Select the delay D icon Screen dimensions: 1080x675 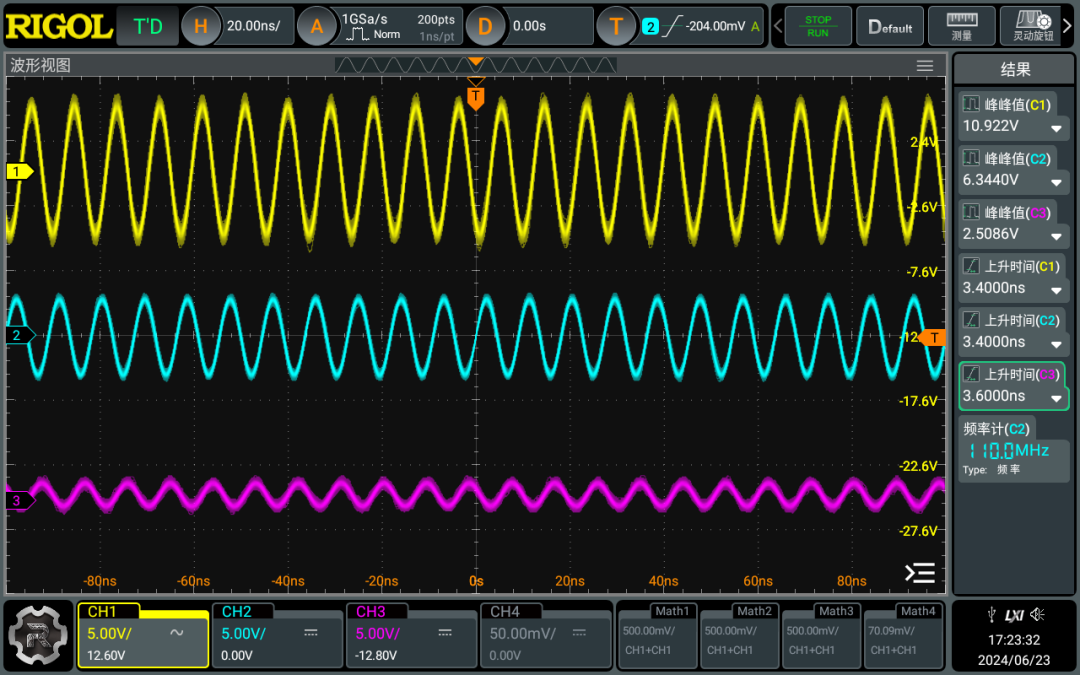[x=485, y=27]
